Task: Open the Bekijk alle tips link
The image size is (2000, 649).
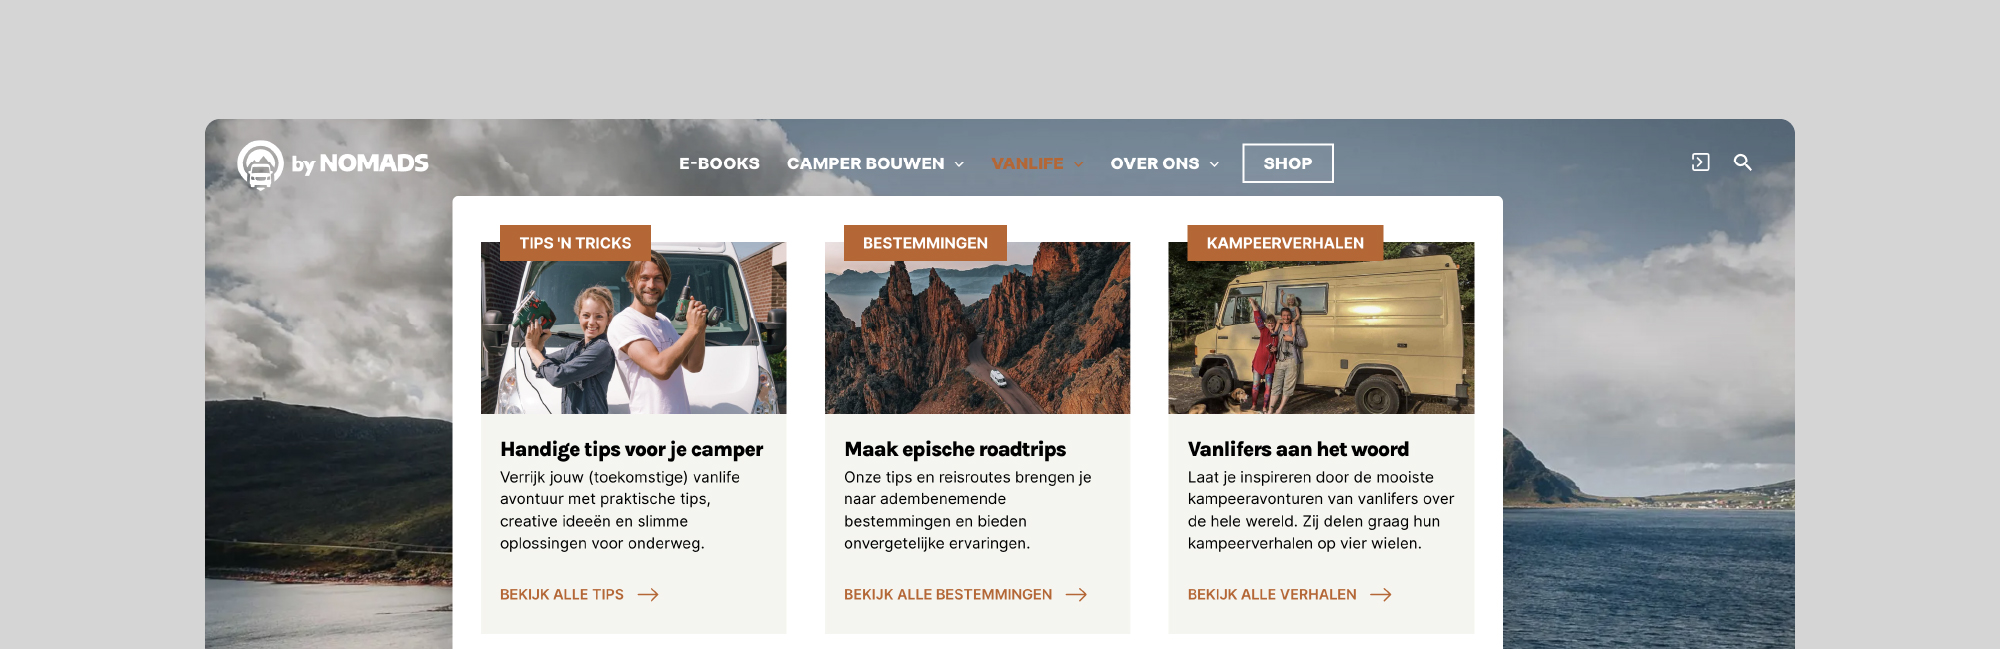Action: tap(562, 595)
